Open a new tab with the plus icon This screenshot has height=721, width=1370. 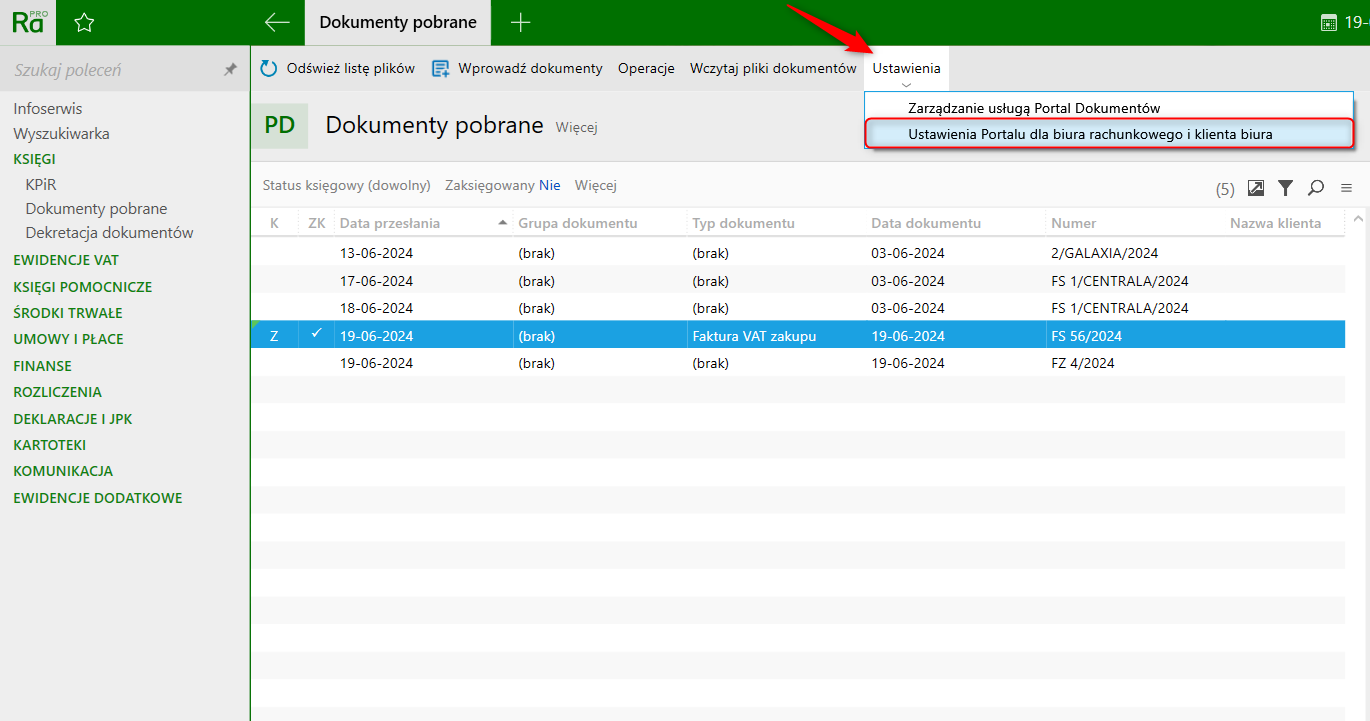coord(520,23)
